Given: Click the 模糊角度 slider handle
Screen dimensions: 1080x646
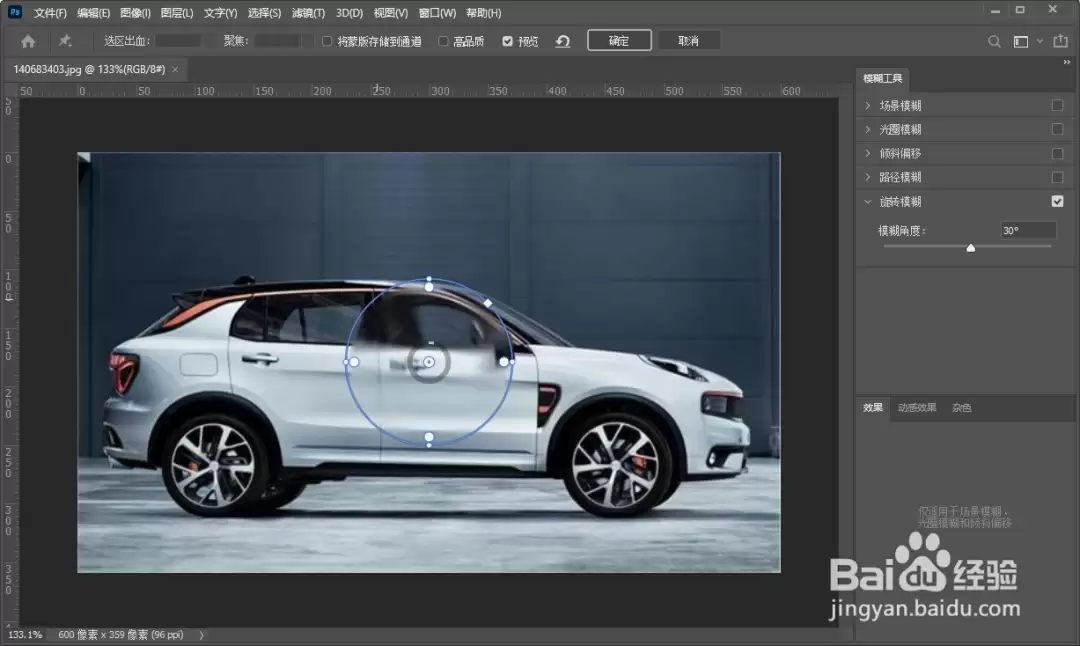Looking at the screenshot, I should (x=970, y=248).
